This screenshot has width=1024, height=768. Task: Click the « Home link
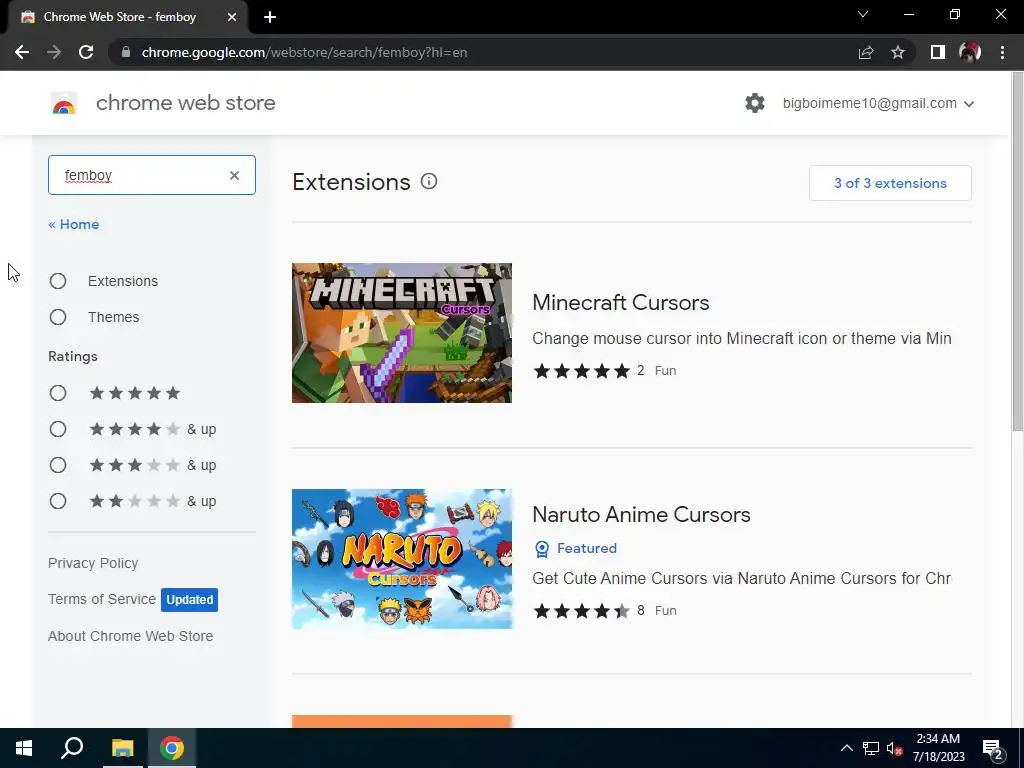(x=74, y=224)
